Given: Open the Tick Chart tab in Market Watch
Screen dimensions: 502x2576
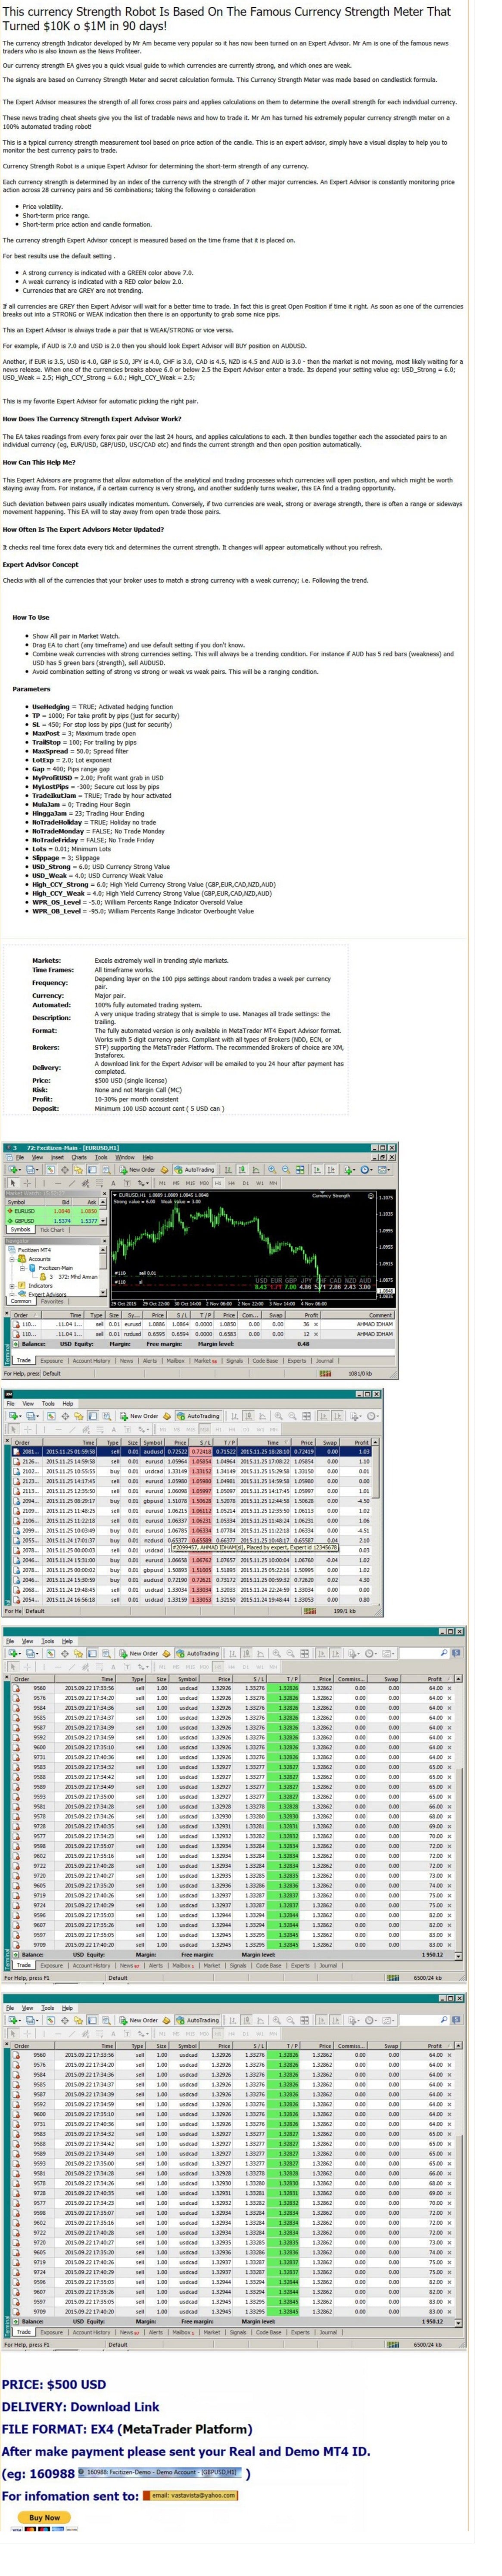Looking at the screenshot, I should [52, 1231].
